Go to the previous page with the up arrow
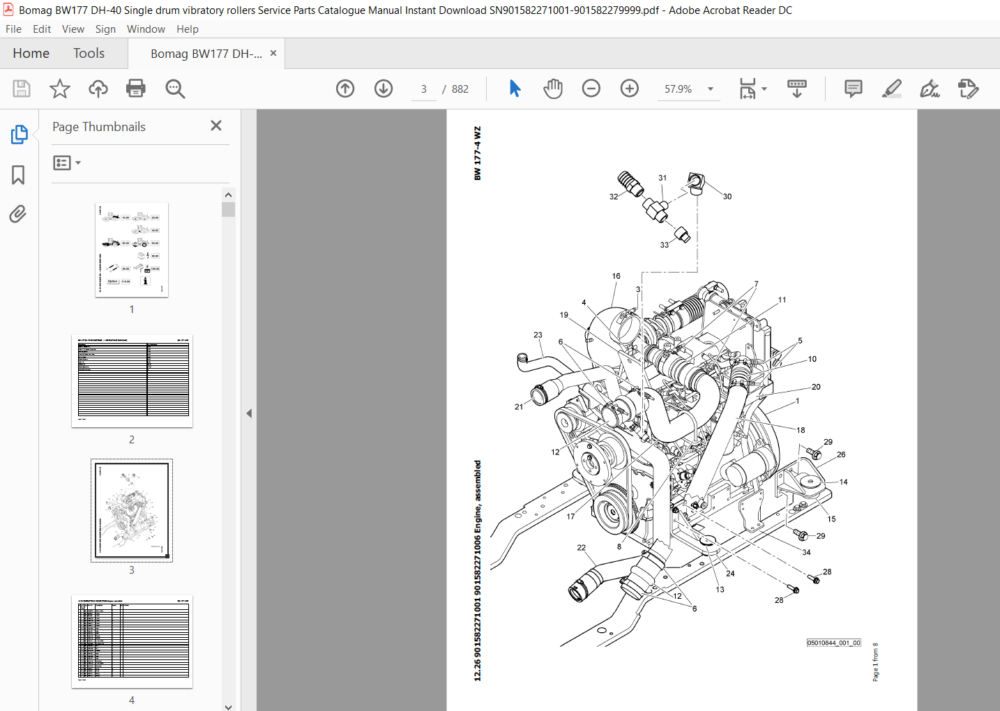Screen dimensions: 1000x711 (345, 89)
